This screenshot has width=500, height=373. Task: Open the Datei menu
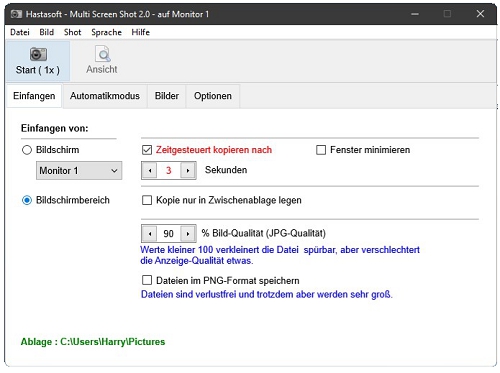click(x=20, y=32)
